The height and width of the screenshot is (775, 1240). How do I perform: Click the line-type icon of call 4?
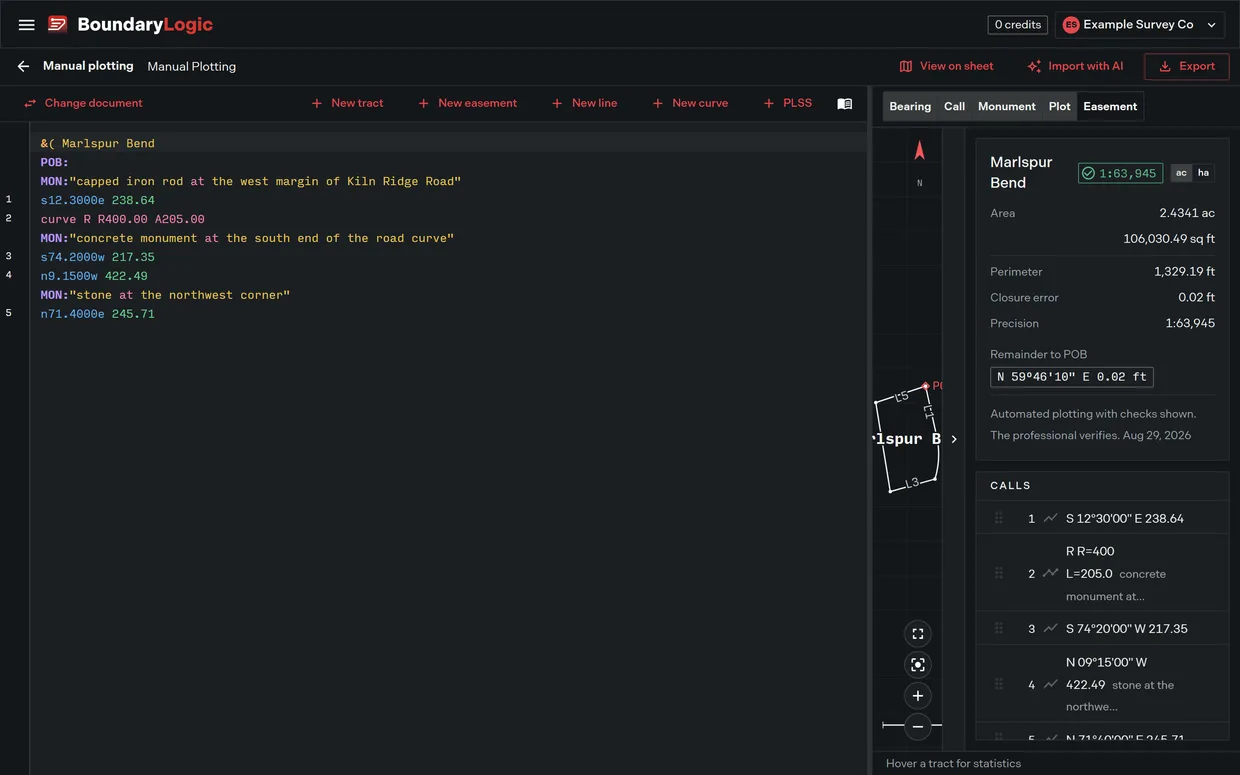[1050, 684]
